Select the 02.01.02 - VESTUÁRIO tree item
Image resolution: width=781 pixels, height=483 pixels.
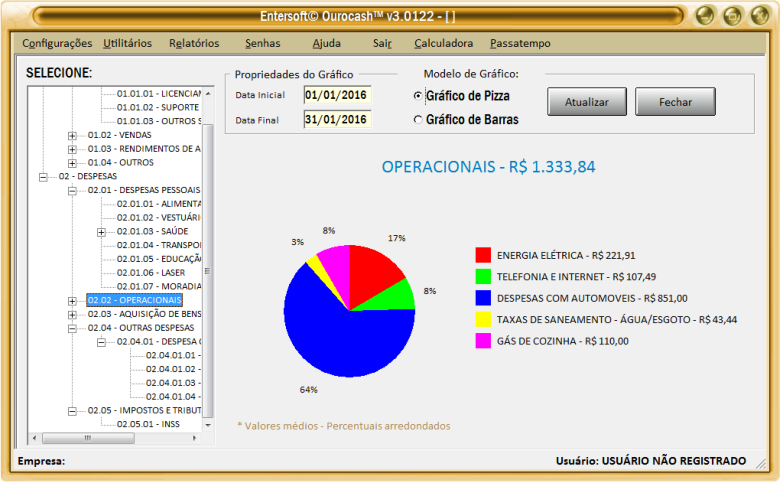[158, 218]
